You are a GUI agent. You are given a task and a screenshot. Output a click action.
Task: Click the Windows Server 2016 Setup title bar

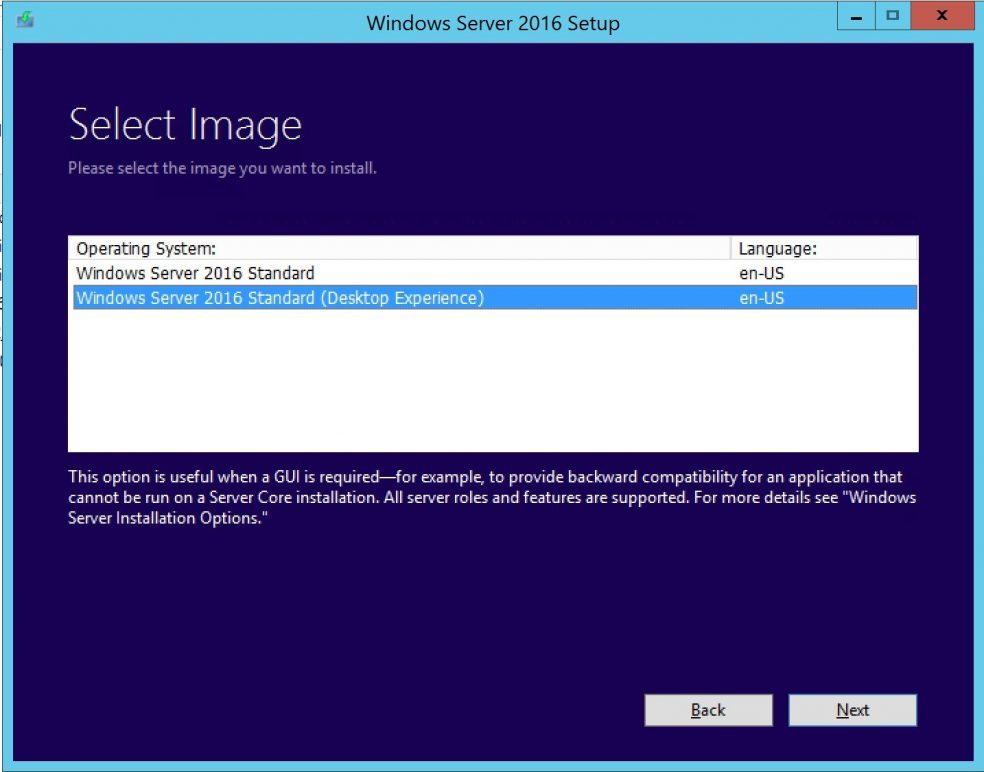(492, 22)
